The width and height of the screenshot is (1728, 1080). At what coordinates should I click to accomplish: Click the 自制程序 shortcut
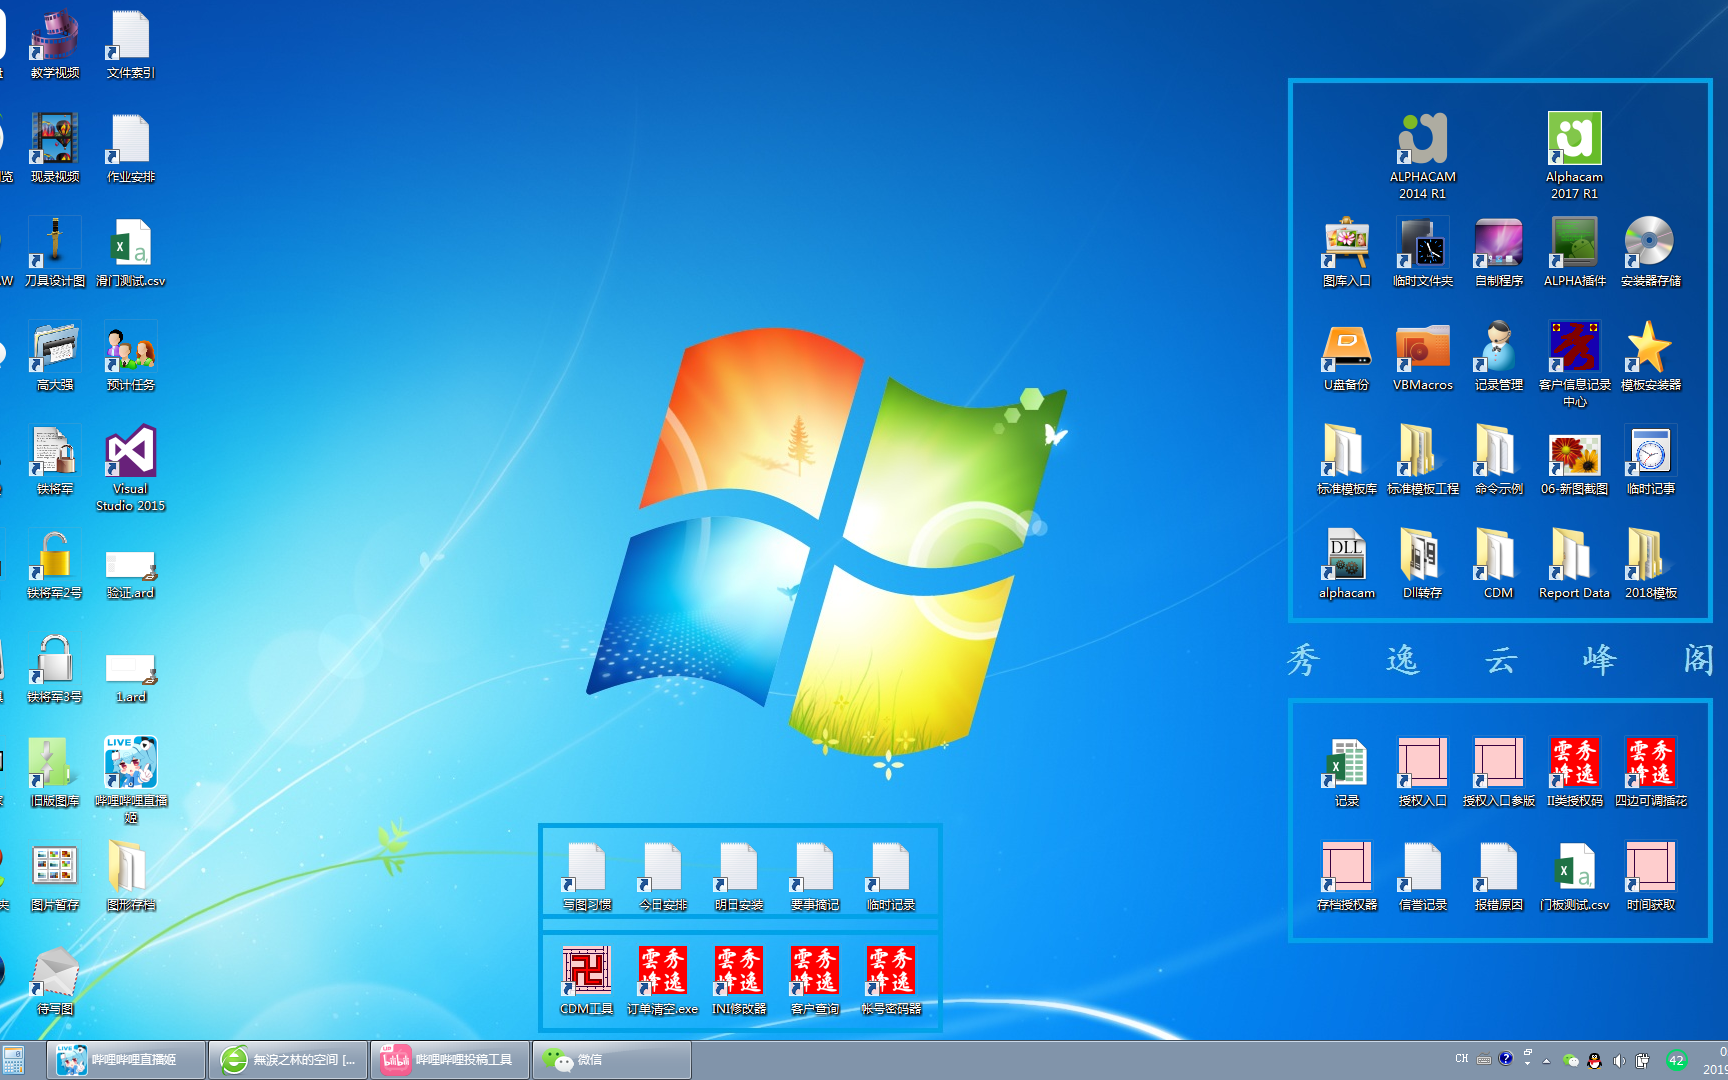pos(1498,252)
